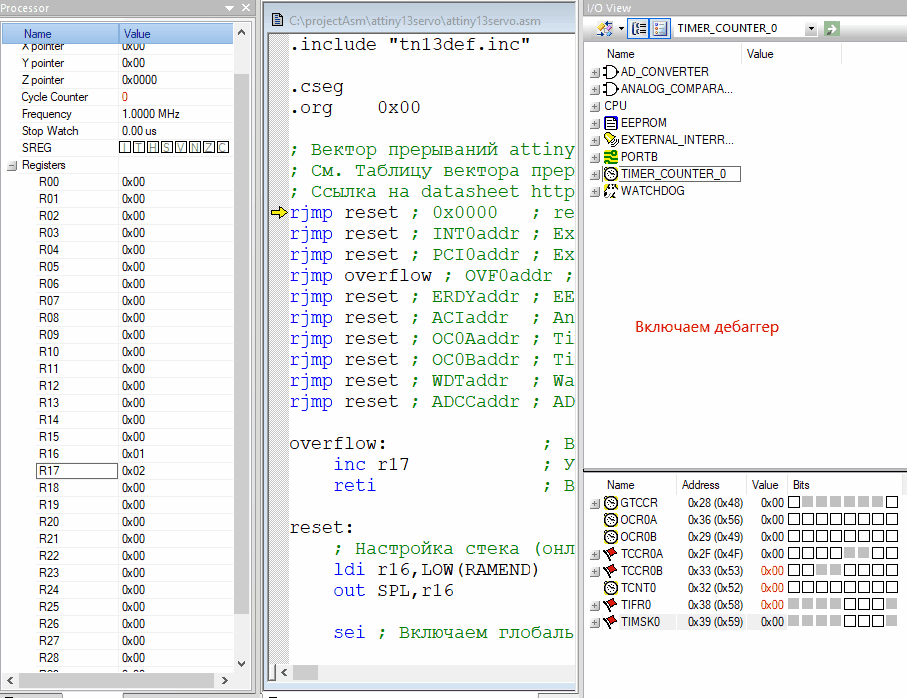Click the Address column header in register list

click(700, 485)
